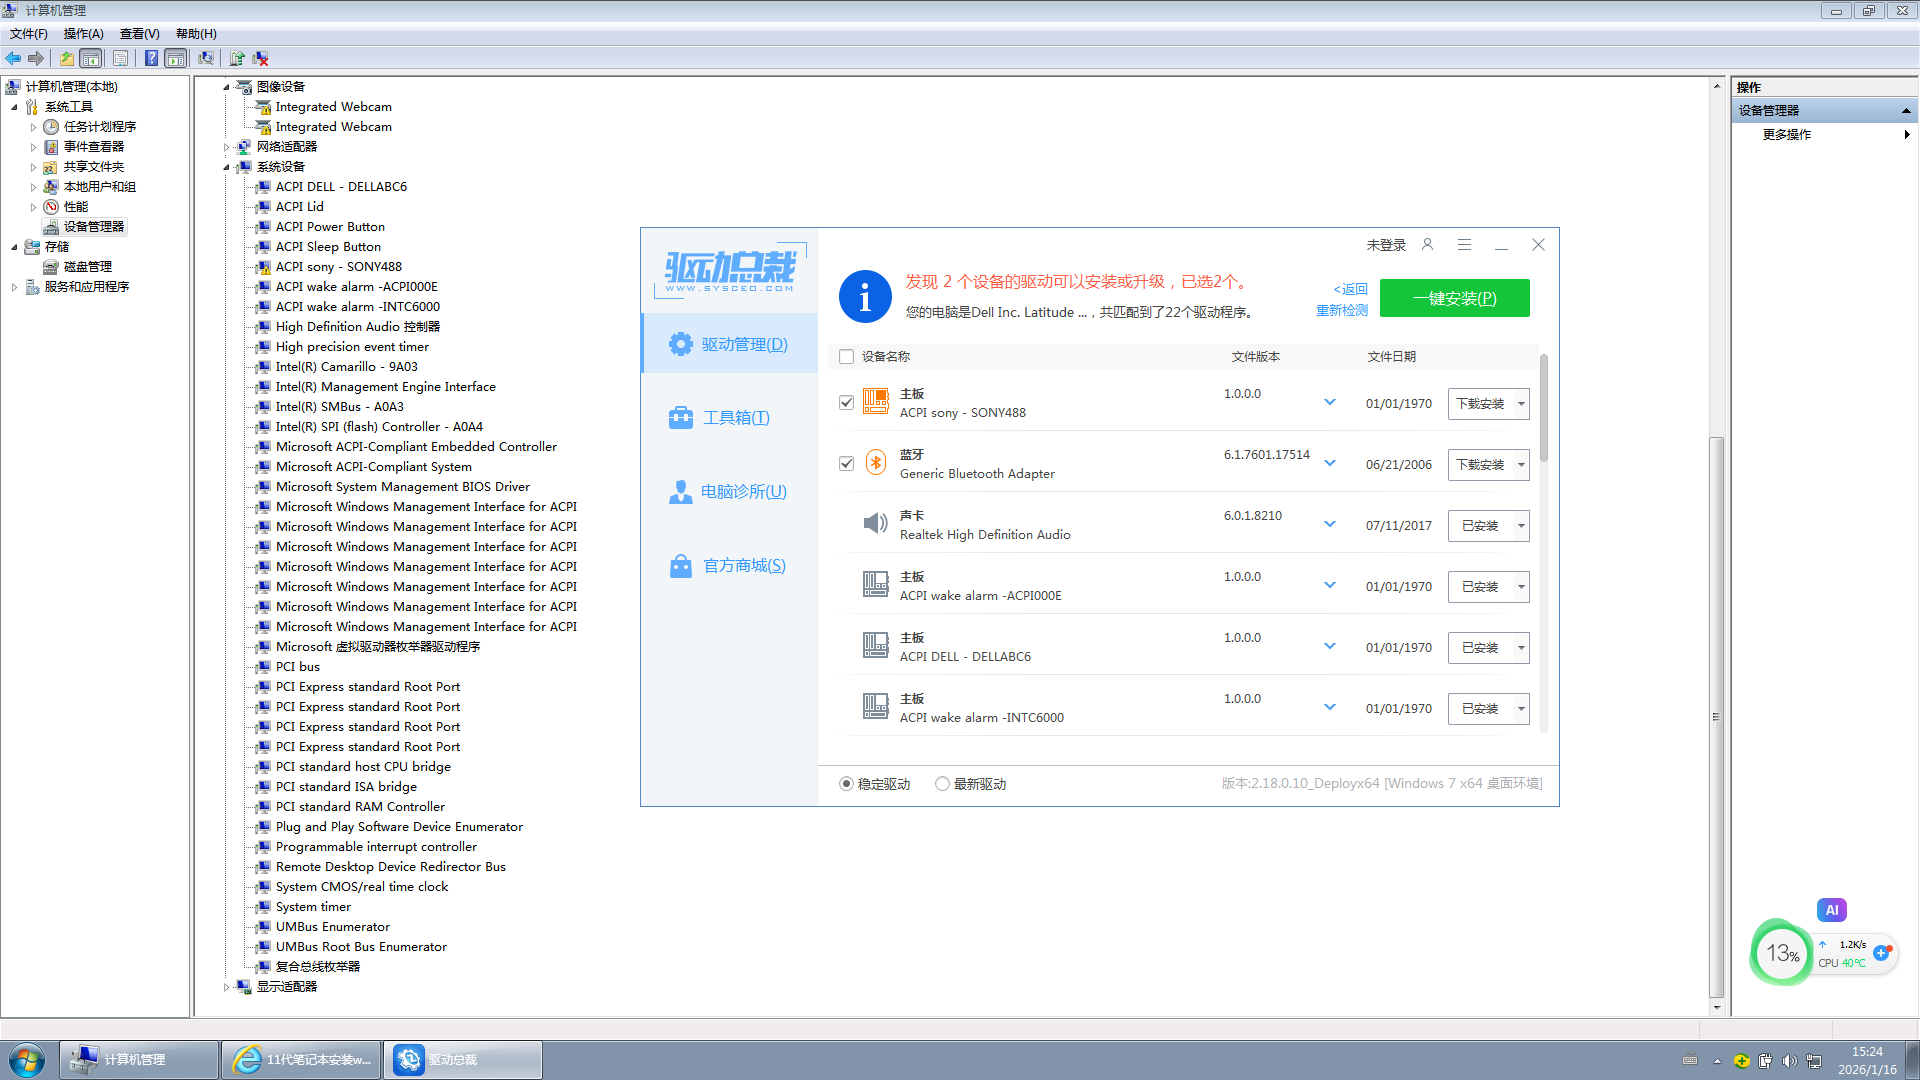Click the user account icon
Viewport: 1920px width, 1080px height.
[1427, 245]
